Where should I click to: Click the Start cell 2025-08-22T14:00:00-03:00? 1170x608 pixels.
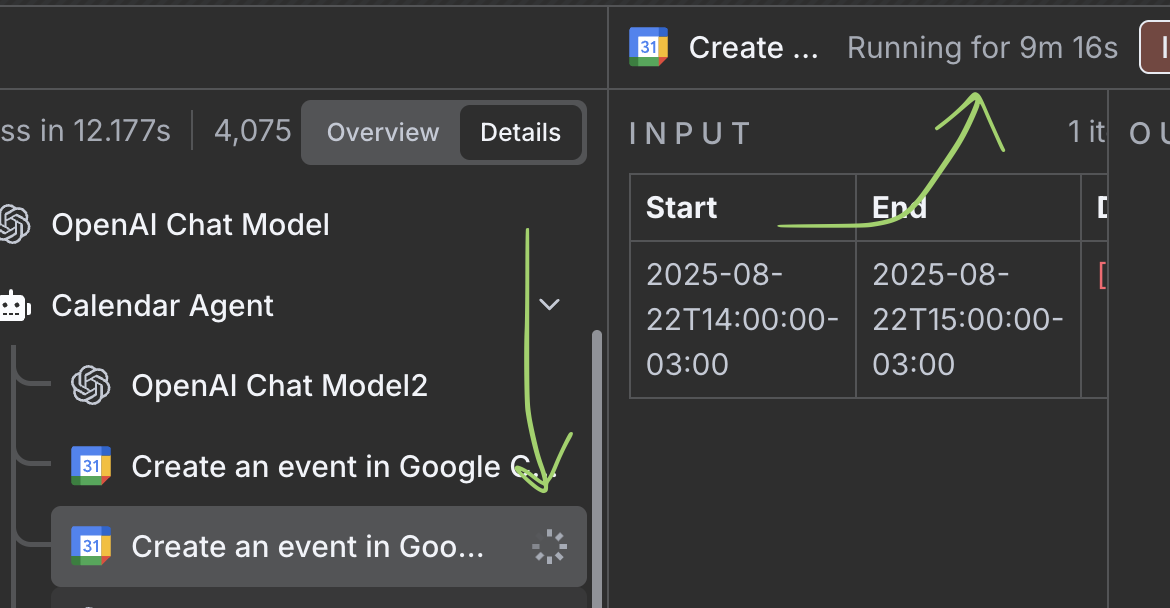pos(743,319)
